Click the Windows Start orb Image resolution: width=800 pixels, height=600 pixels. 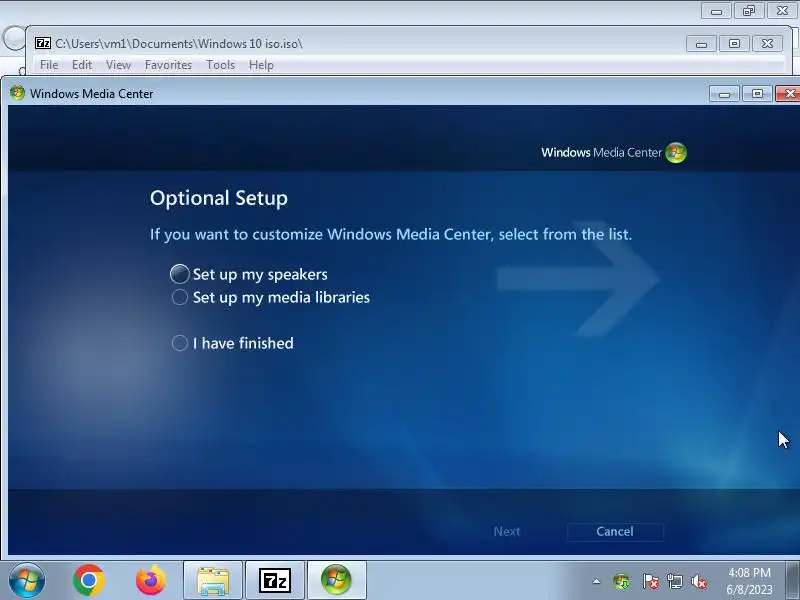click(27, 581)
